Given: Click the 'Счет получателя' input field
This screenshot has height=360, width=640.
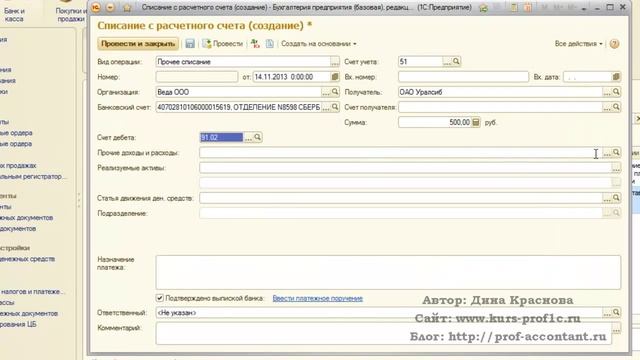Looking at the screenshot, I should click(x=500, y=107).
